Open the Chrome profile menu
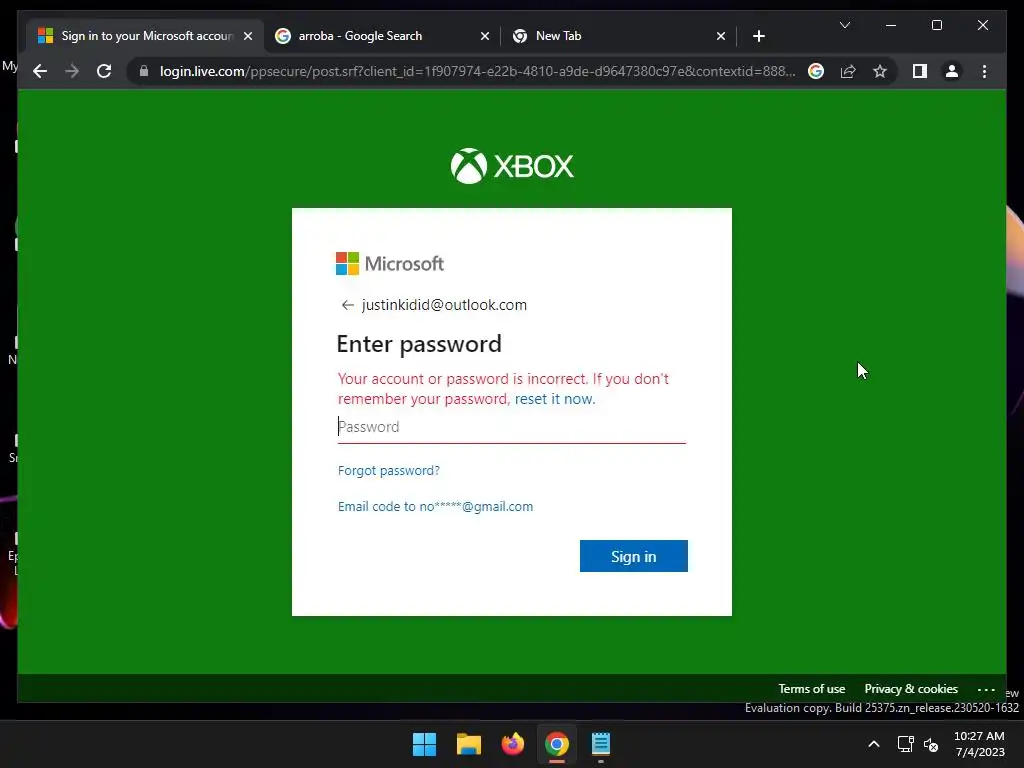Image resolution: width=1024 pixels, height=768 pixels. coord(952,71)
